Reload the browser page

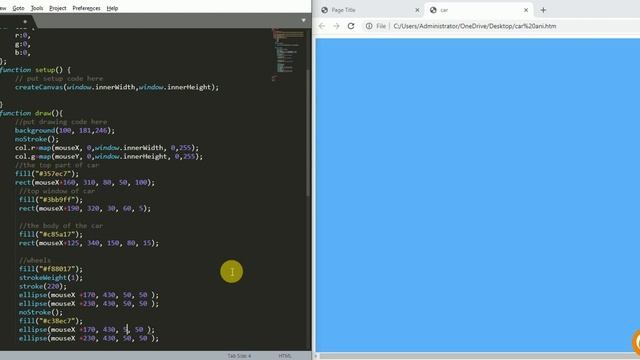[351, 26]
